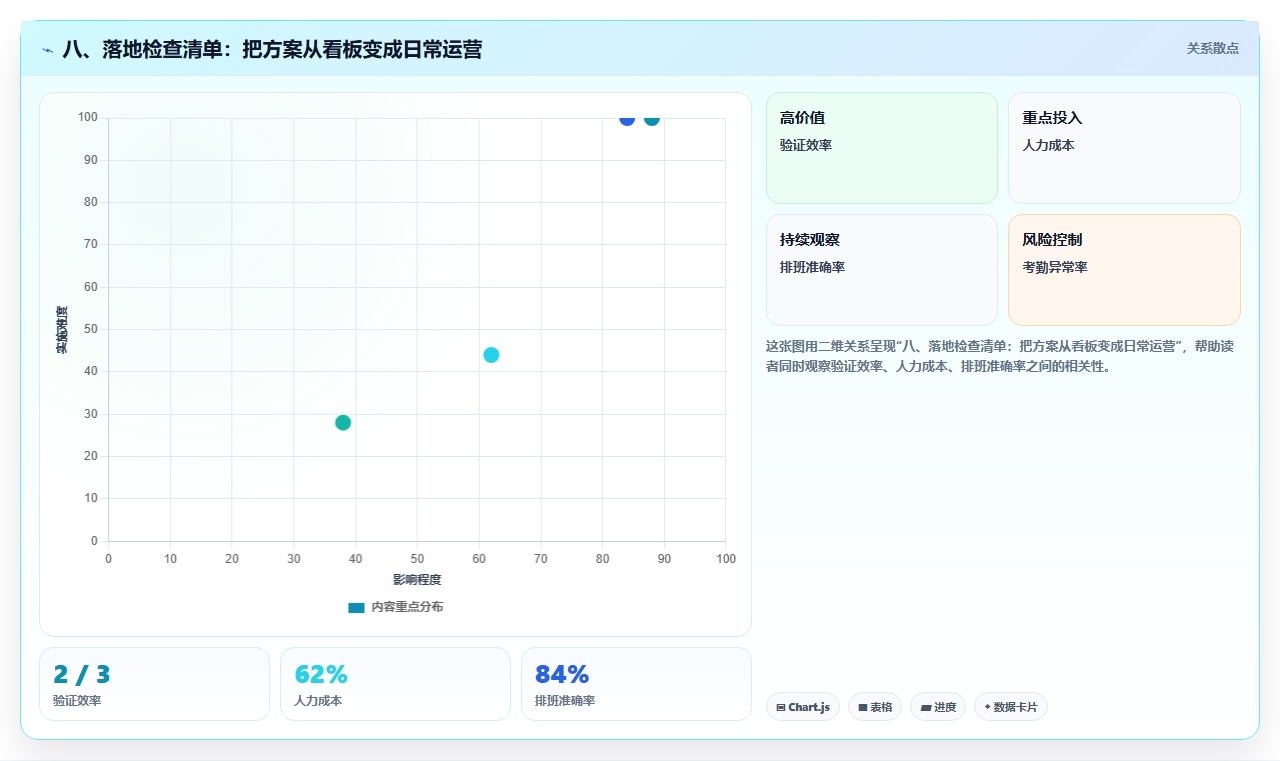1280x761 pixels.
Task: Click the lightning icon beside the title
Action: (x=47, y=50)
